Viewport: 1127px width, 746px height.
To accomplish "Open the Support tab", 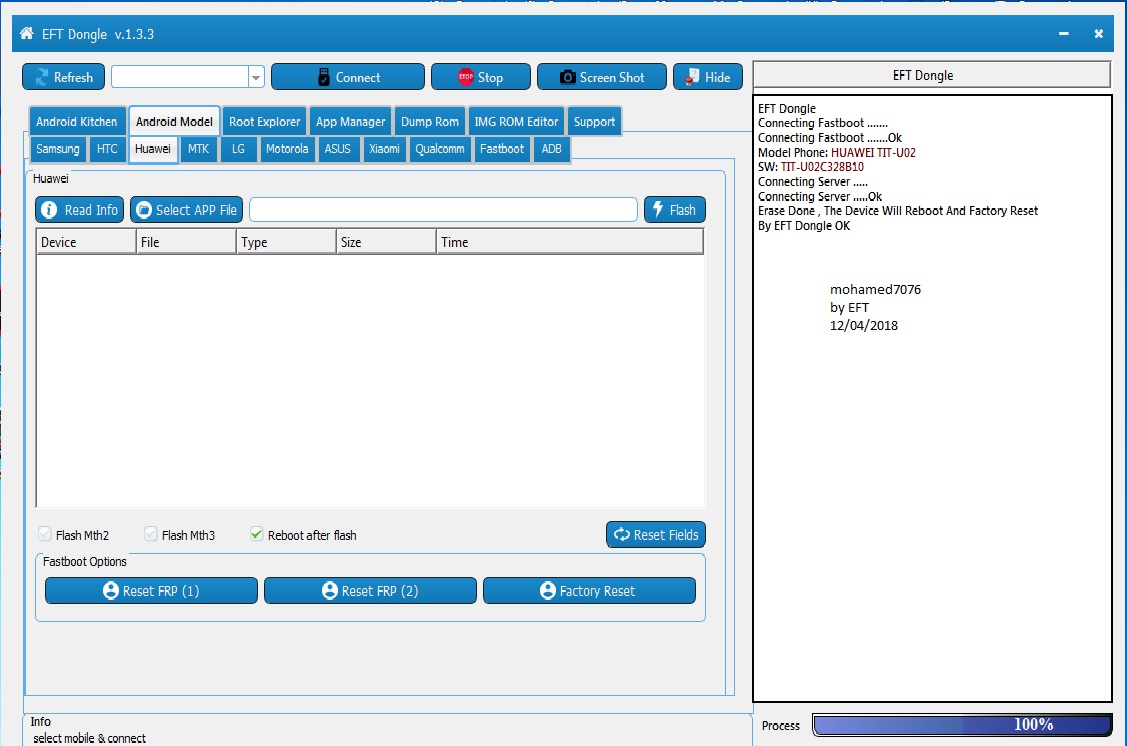I will pyautogui.click(x=594, y=121).
